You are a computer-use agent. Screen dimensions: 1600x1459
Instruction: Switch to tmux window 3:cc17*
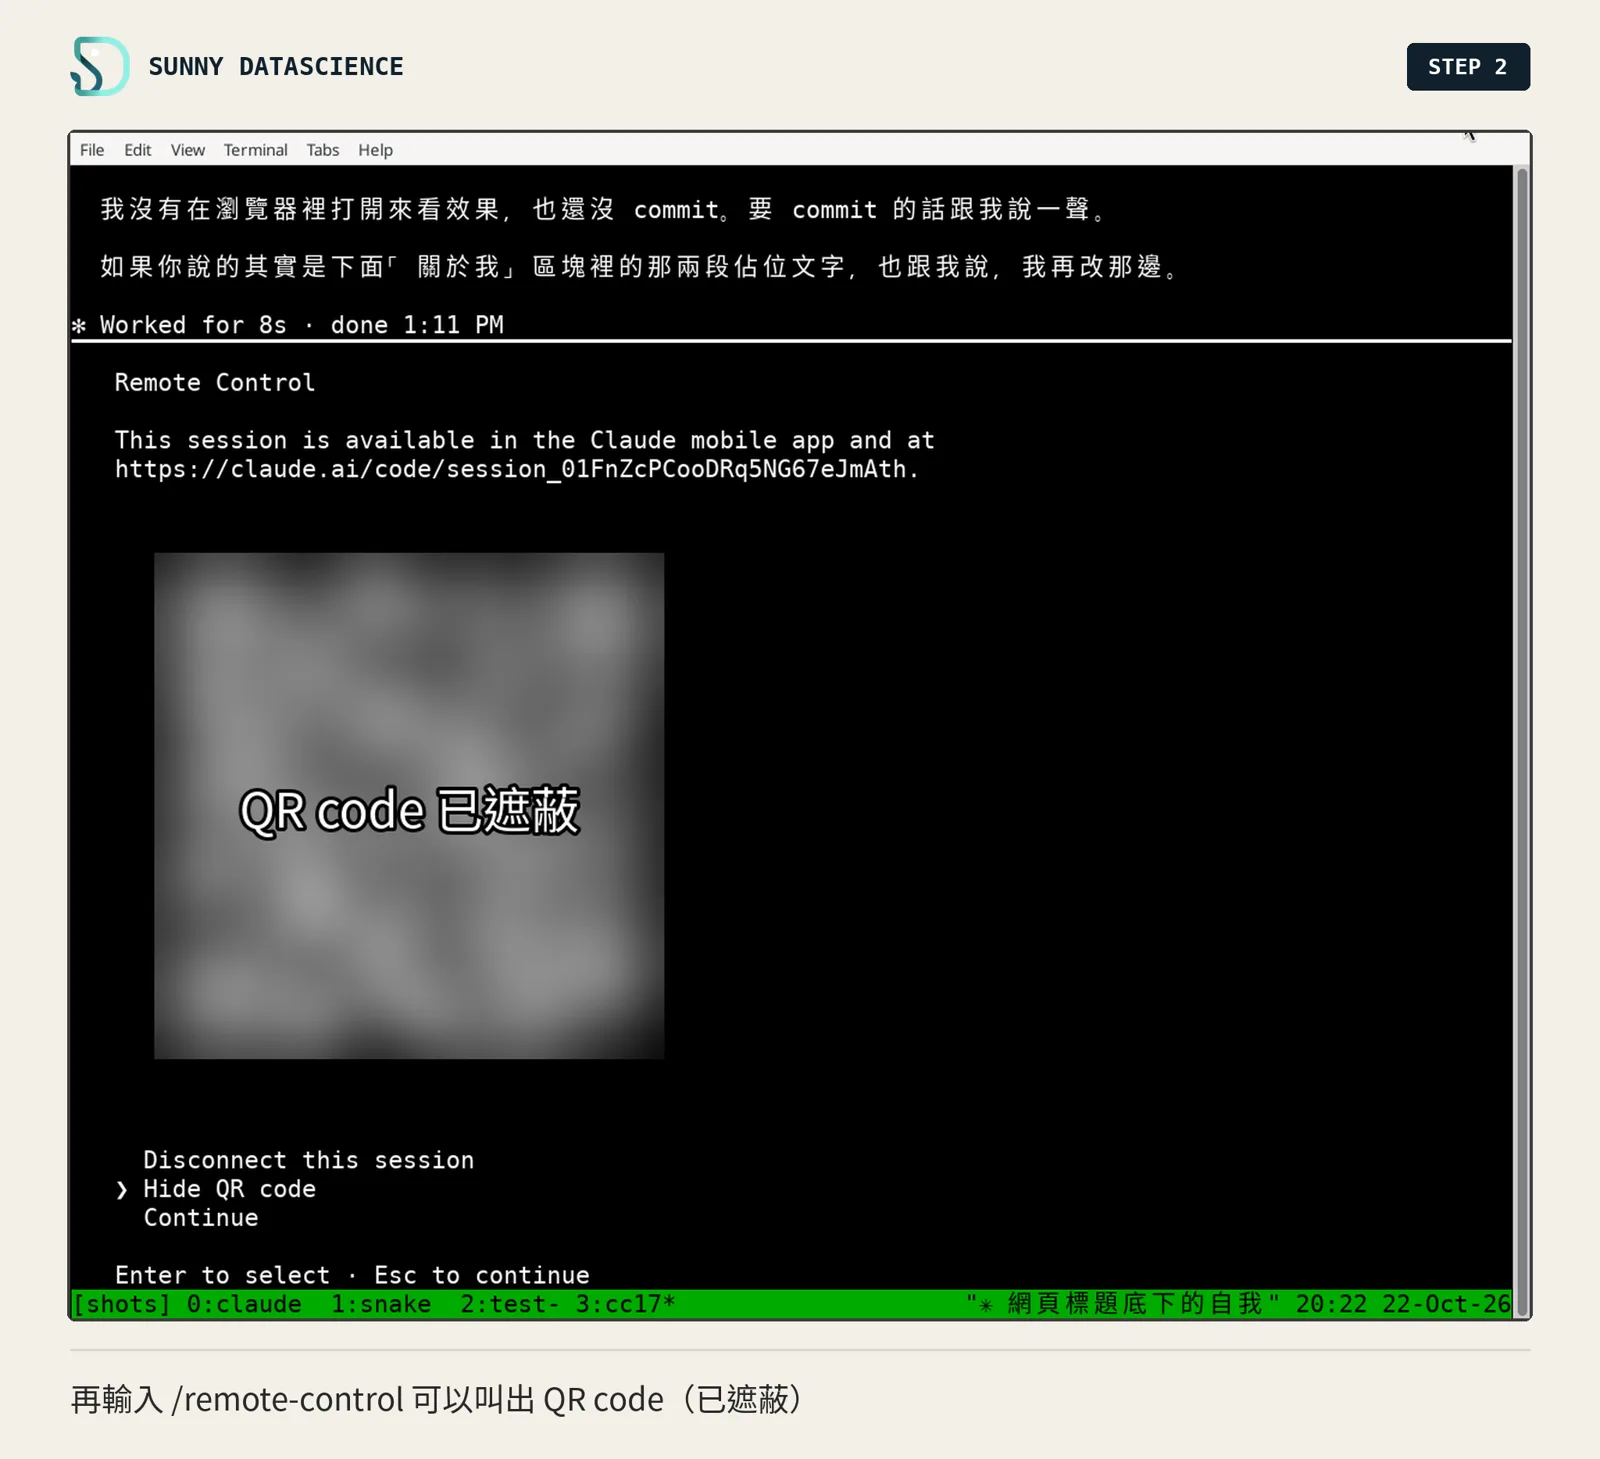pos(626,1304)
